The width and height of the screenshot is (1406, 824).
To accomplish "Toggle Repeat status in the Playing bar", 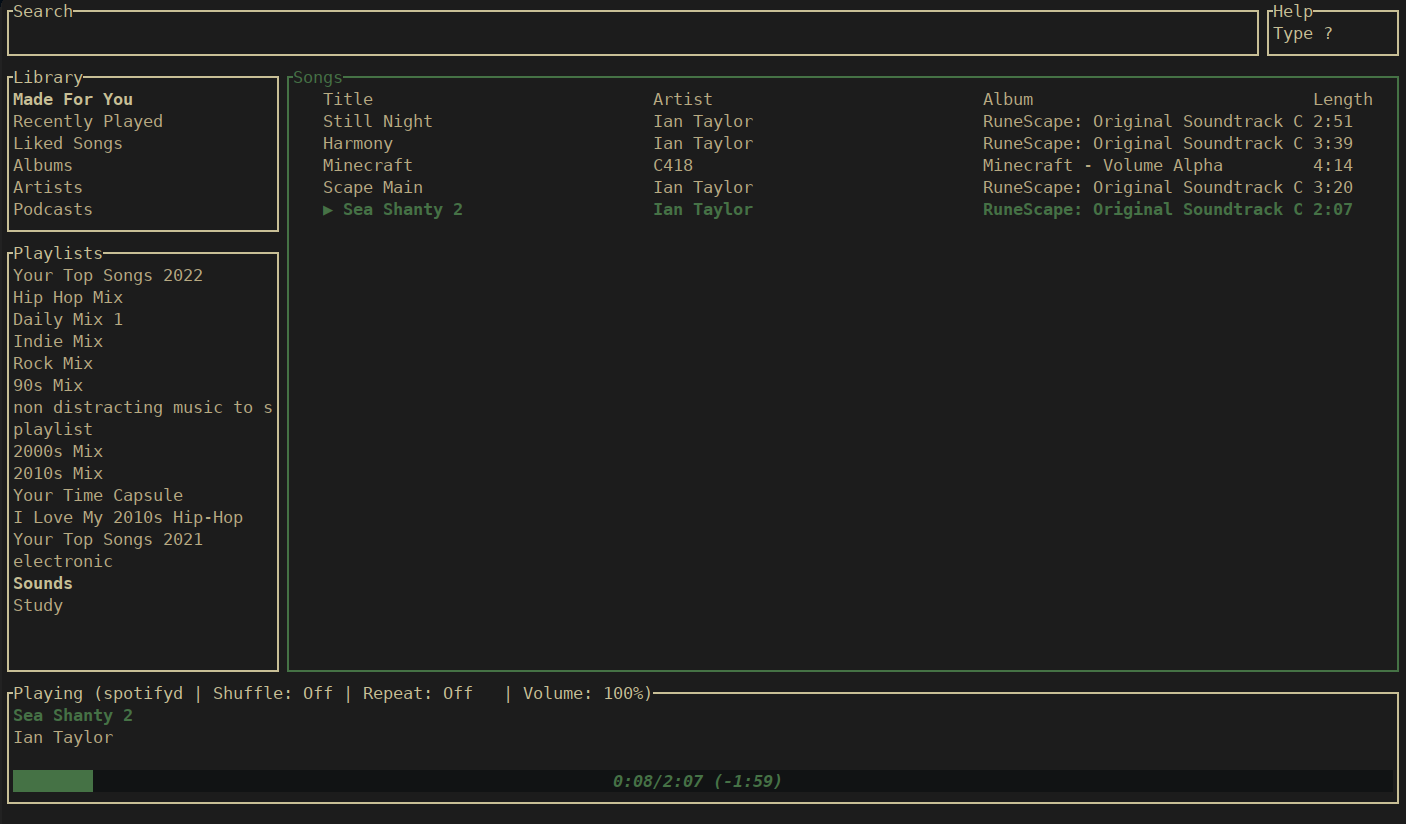I will (417, 693).
